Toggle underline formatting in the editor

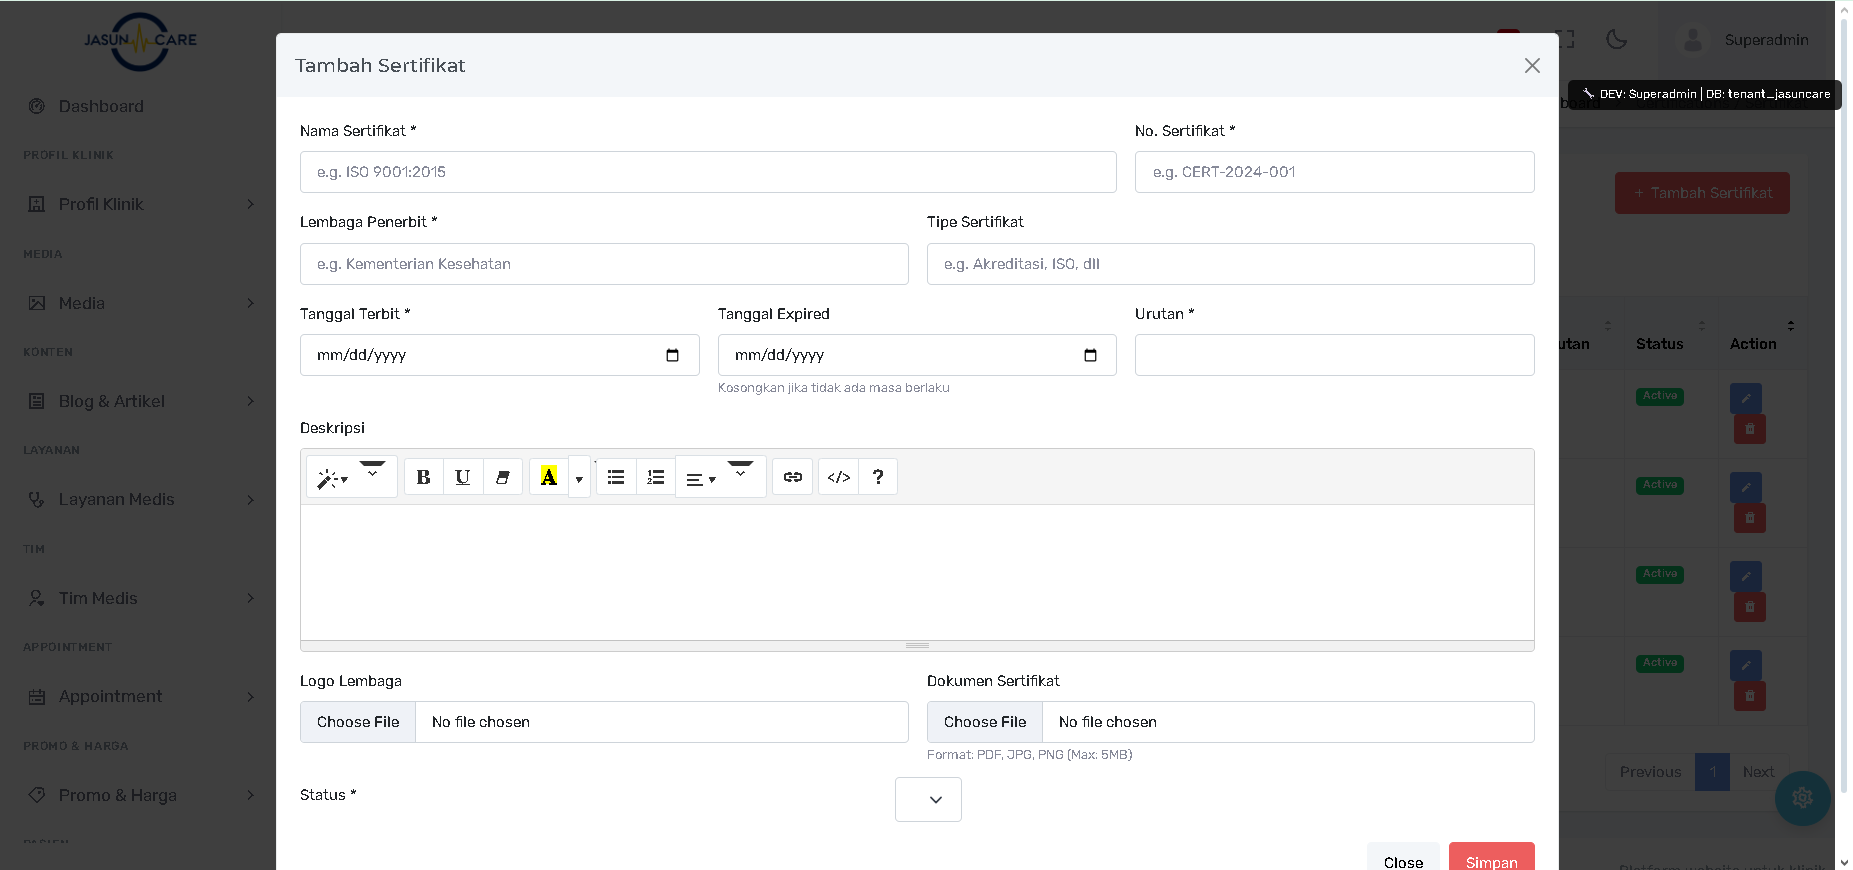(x=462, y=477)
